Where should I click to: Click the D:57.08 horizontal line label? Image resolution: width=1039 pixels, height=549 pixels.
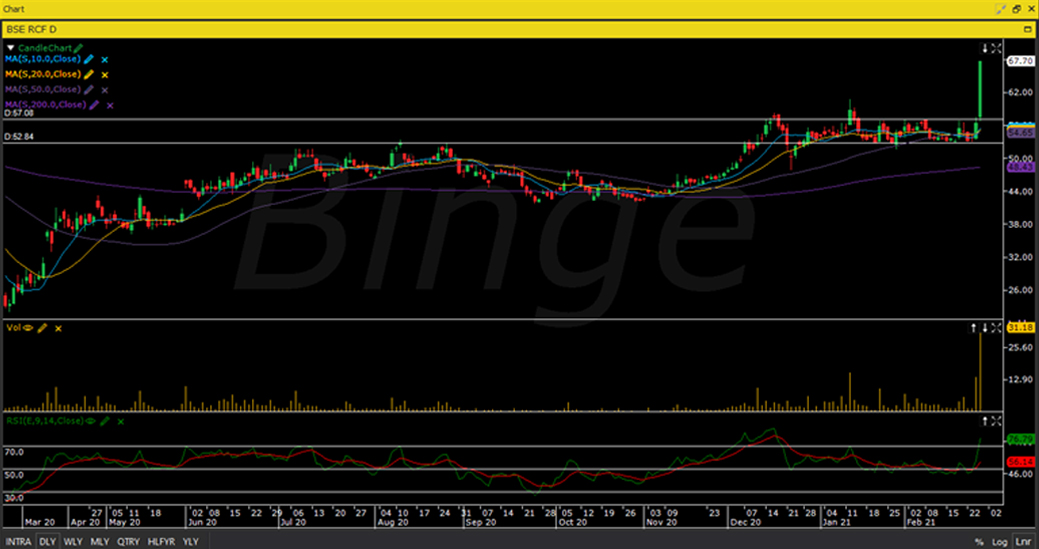click(x=19, y=114)
